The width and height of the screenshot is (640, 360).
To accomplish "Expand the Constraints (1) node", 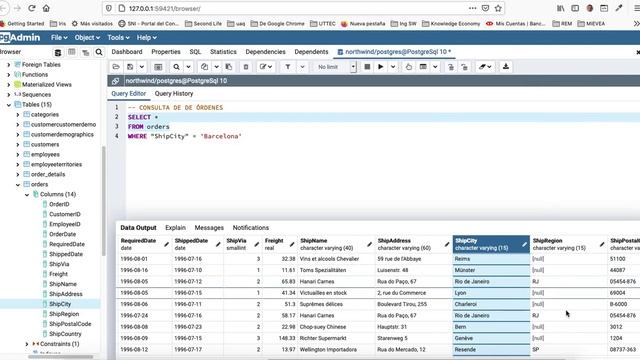I will (x=27, y=344).
